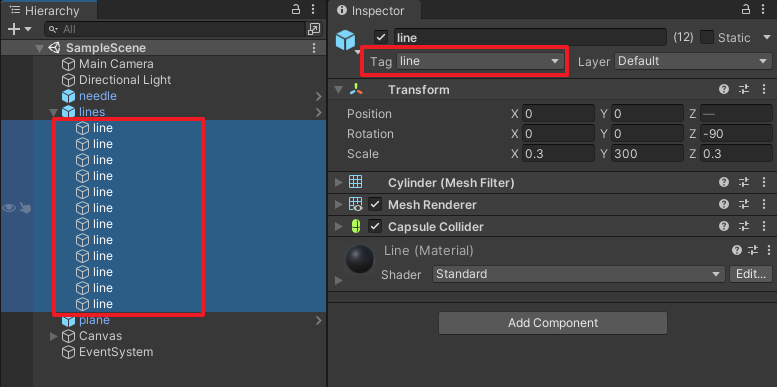The image size is (777, 387).
Task: Open the create-object dropdown arrow beside plus
Action: click(x=28, y=30)
